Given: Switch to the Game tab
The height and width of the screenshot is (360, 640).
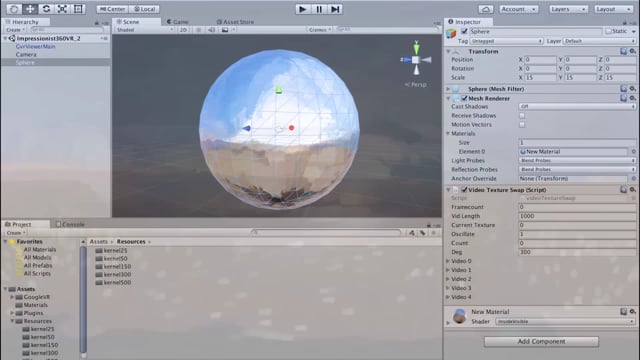Looking at the screenshot, I should pyautogui.click(x=177, y=22).
